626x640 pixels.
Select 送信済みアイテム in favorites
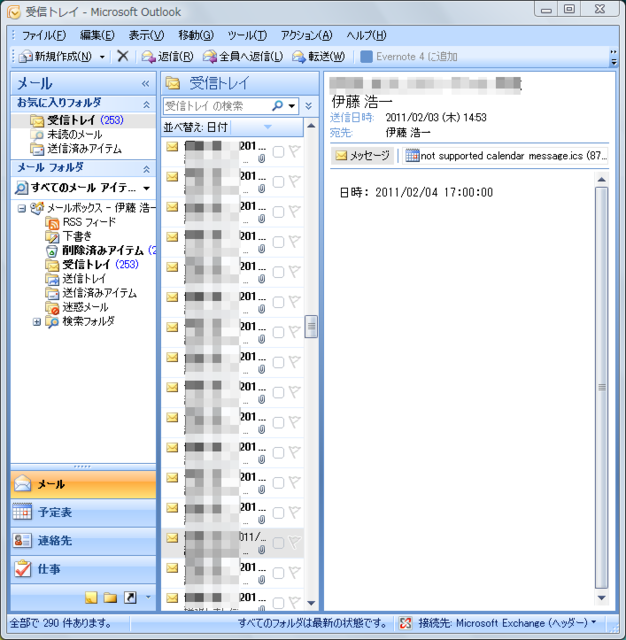tap(75, 149)
